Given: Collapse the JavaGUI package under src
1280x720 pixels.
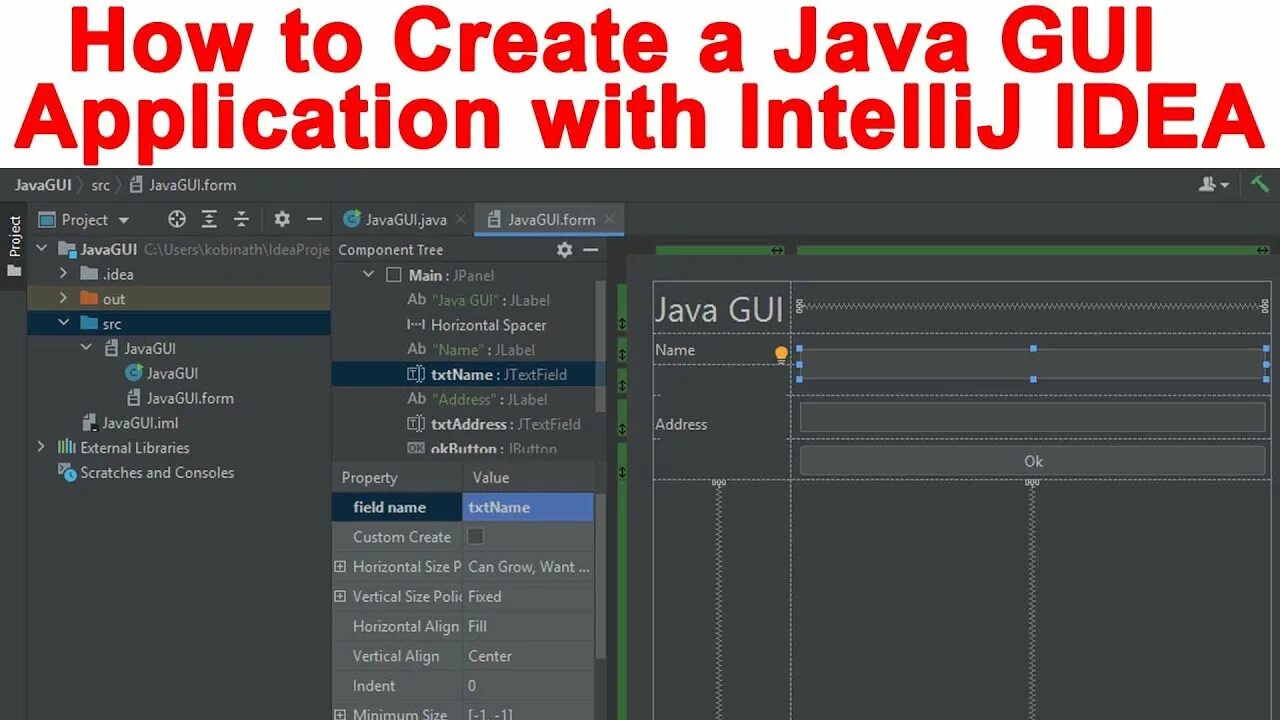Looking at the screenshot, I should 86,348.
